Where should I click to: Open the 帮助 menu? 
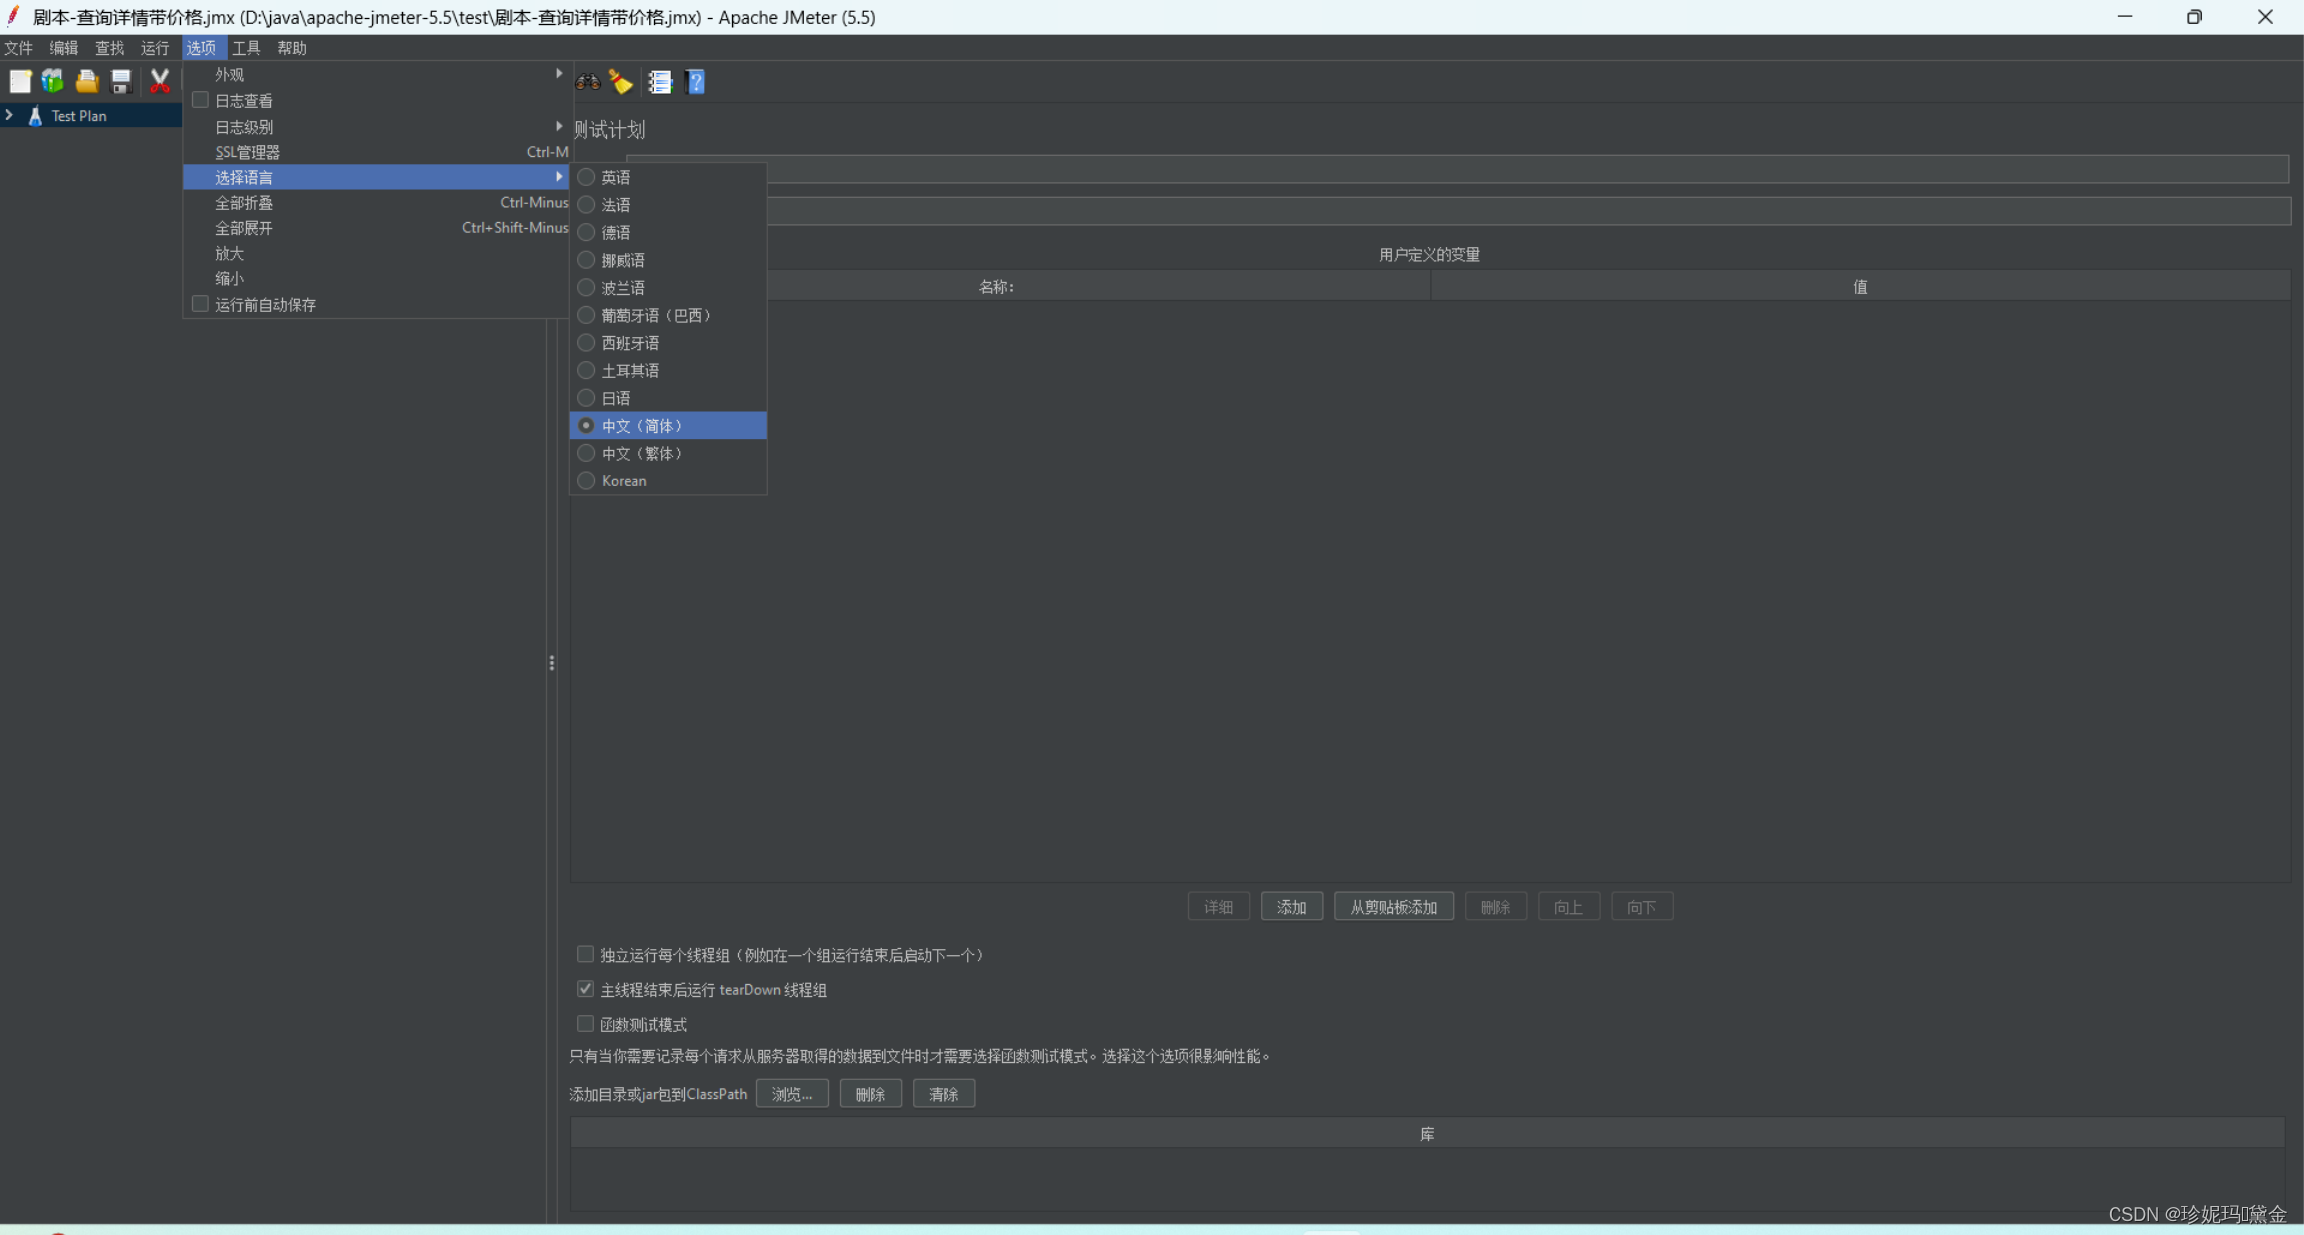coord(292,48)
